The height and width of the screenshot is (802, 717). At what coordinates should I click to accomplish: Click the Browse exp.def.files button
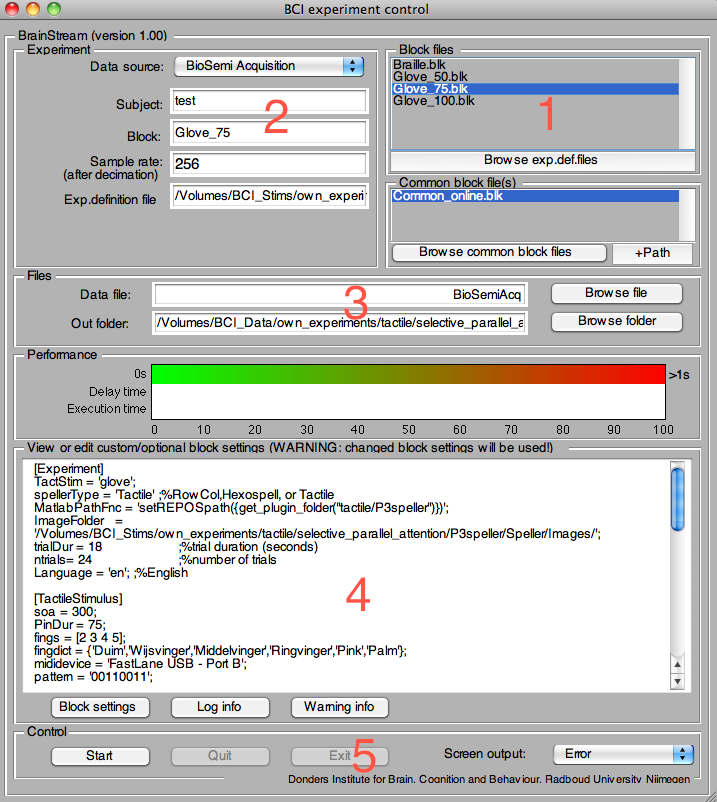541,159
